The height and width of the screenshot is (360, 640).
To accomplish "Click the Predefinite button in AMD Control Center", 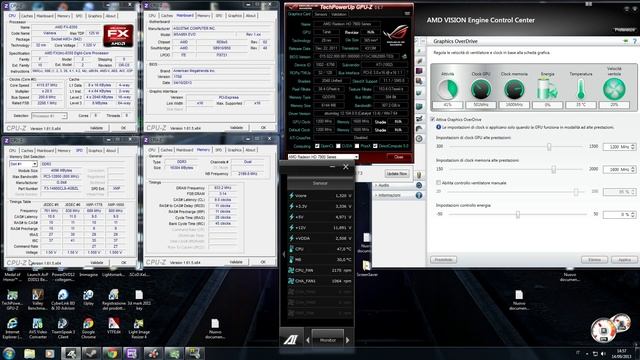I will [443, 260].
